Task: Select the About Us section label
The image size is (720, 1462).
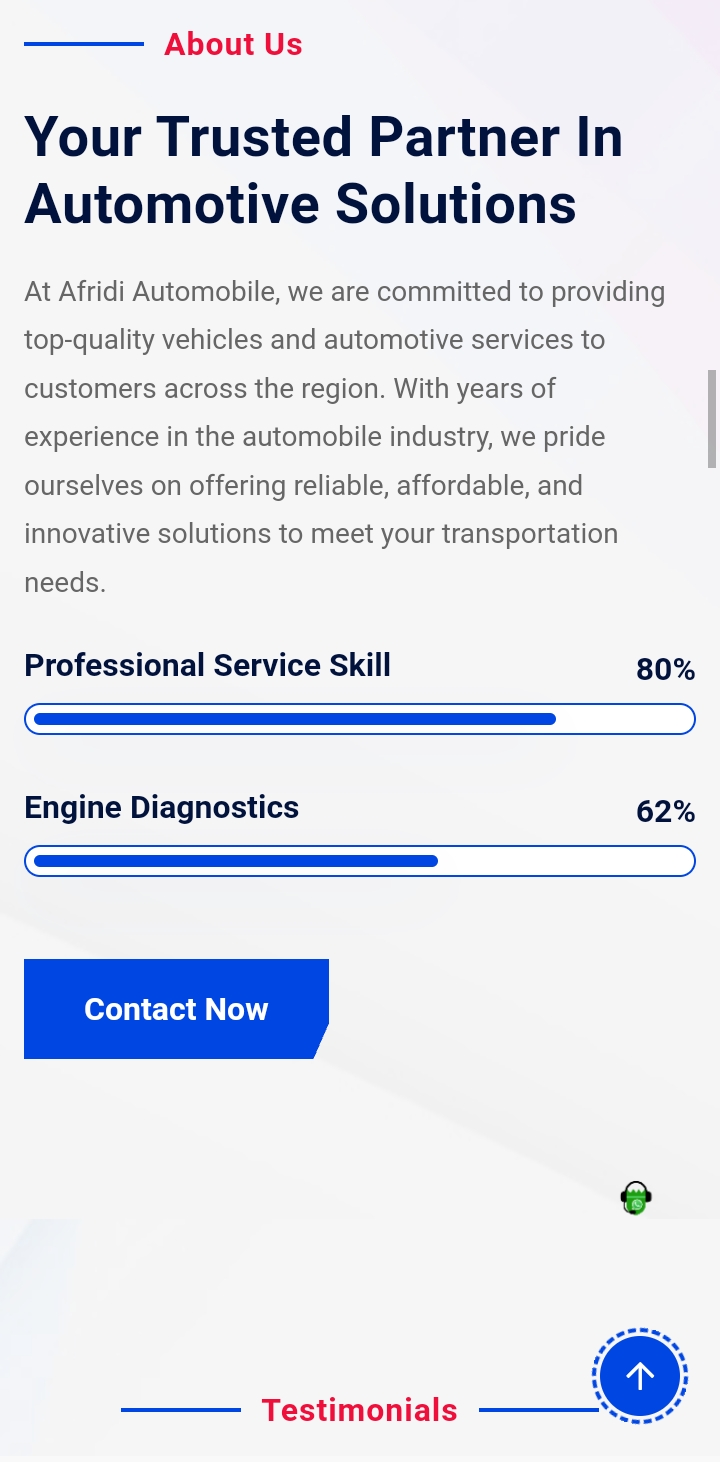Action: pos(233,44)
